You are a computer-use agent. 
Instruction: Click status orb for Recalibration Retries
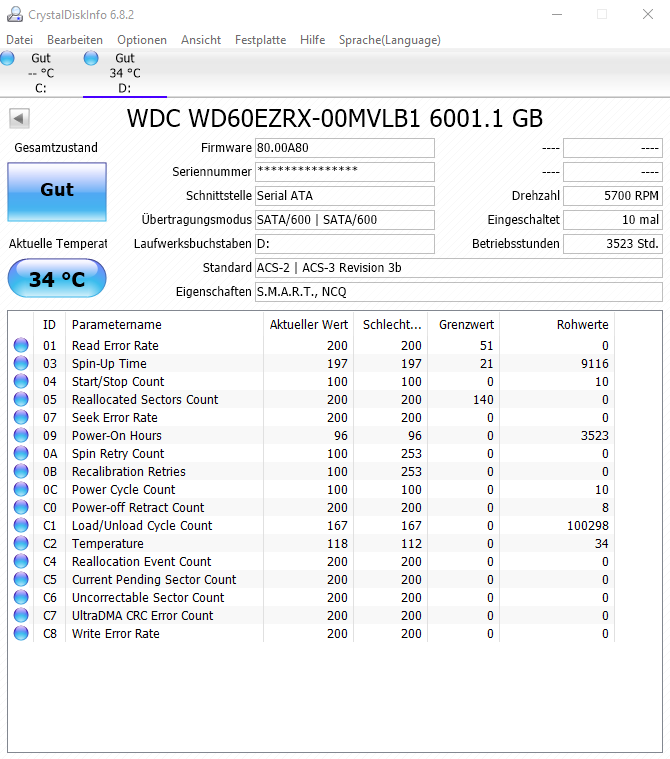pos(21,471)
